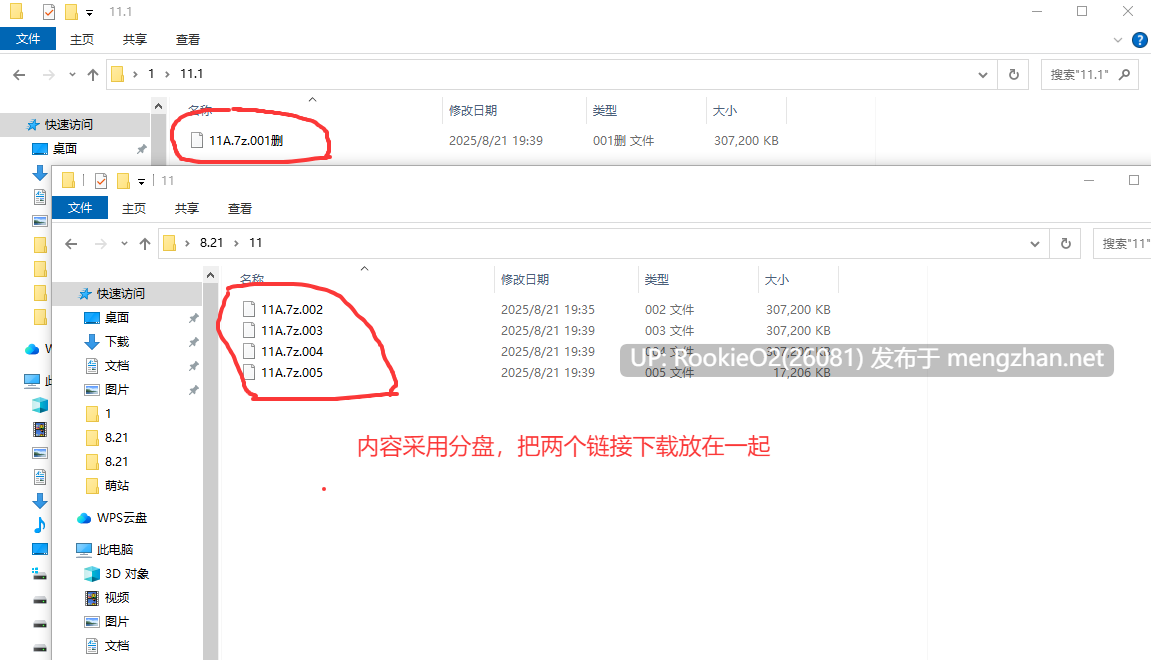Open 文档 under quick access in 11 window
The image size is (1151, 660).
click(x=117, y=366)
